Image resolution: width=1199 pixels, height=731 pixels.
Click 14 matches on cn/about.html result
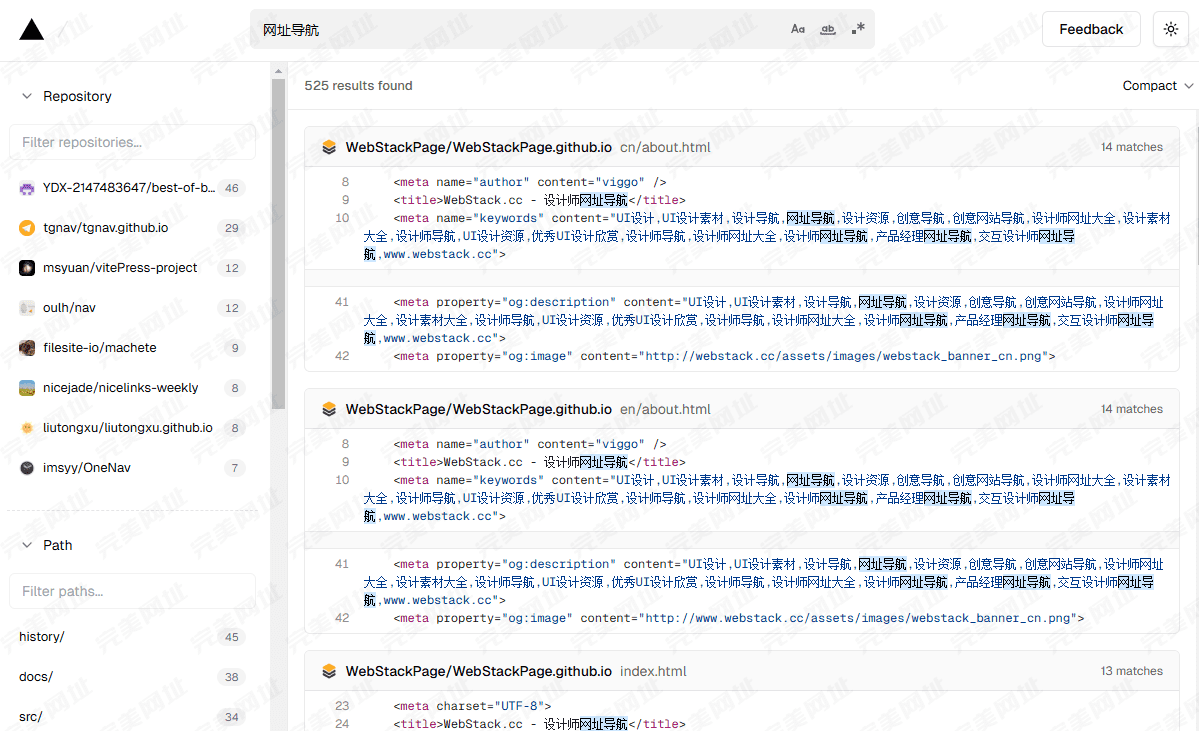(1131, 147)
